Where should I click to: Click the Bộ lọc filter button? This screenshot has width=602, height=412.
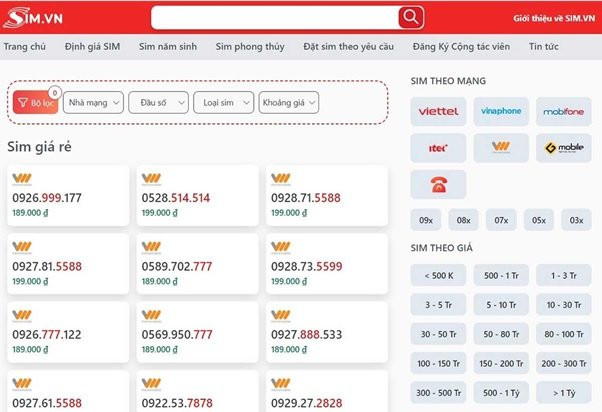35,102
